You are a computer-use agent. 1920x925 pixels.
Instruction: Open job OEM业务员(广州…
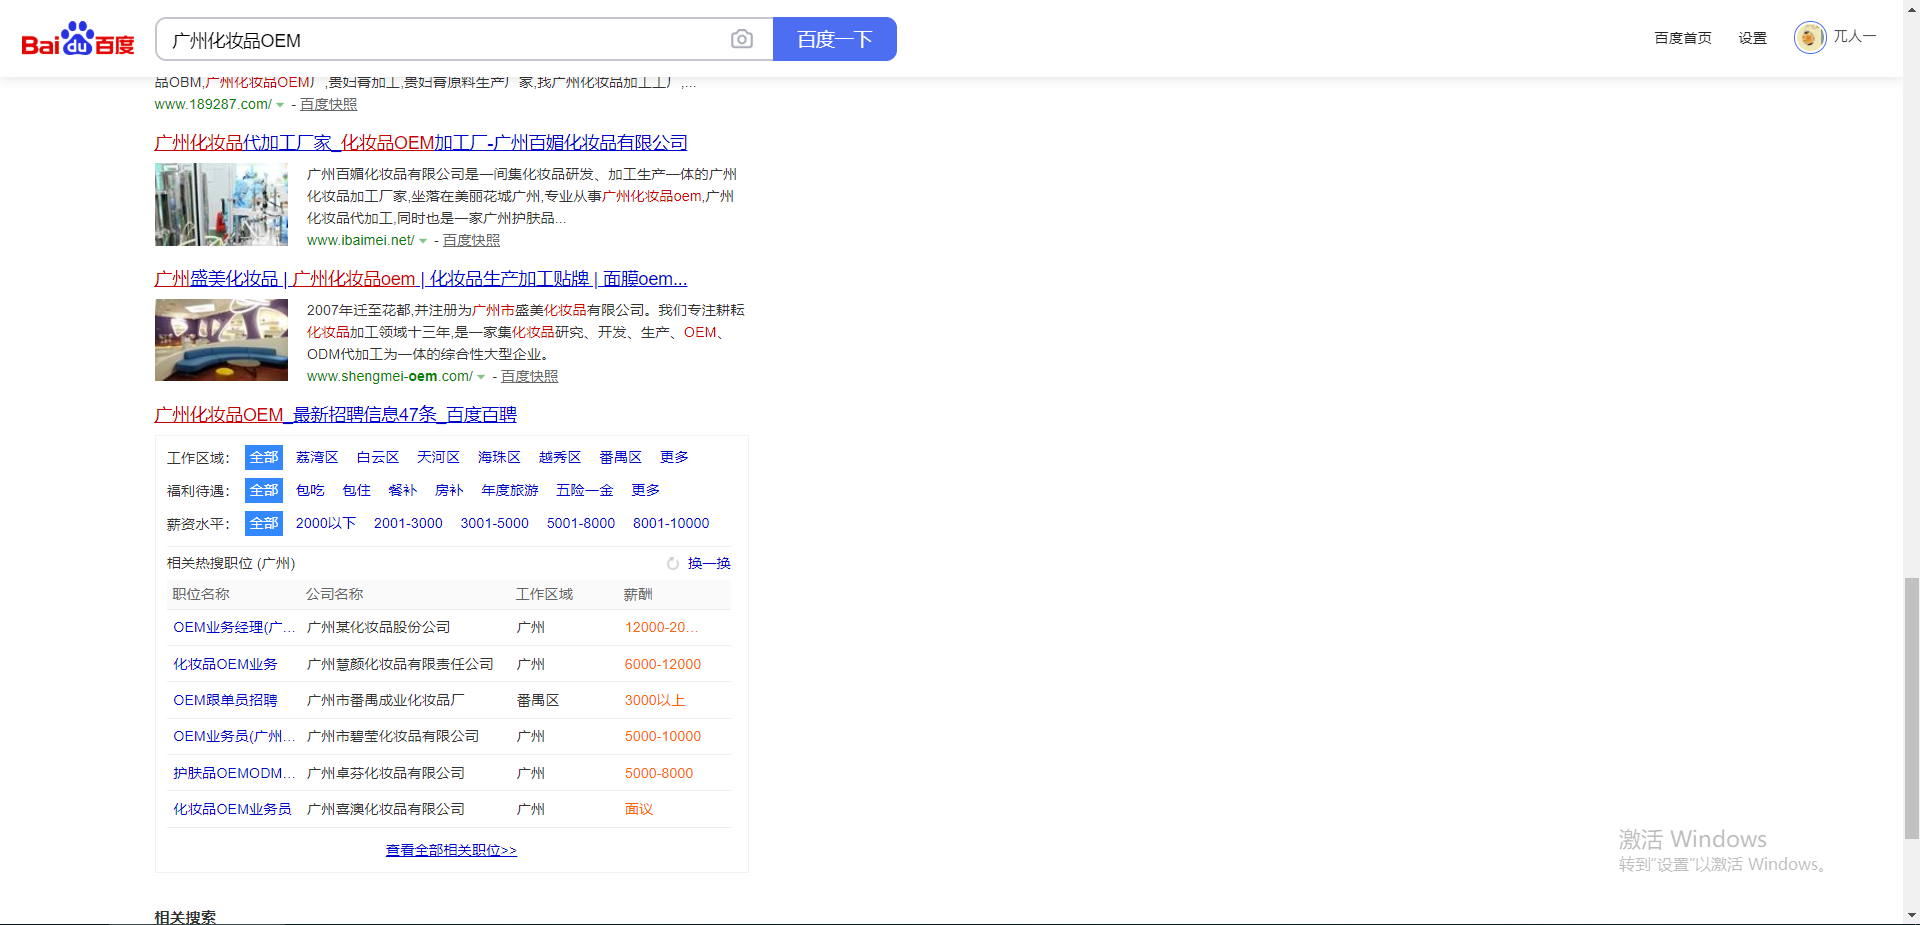click(234, 736)
